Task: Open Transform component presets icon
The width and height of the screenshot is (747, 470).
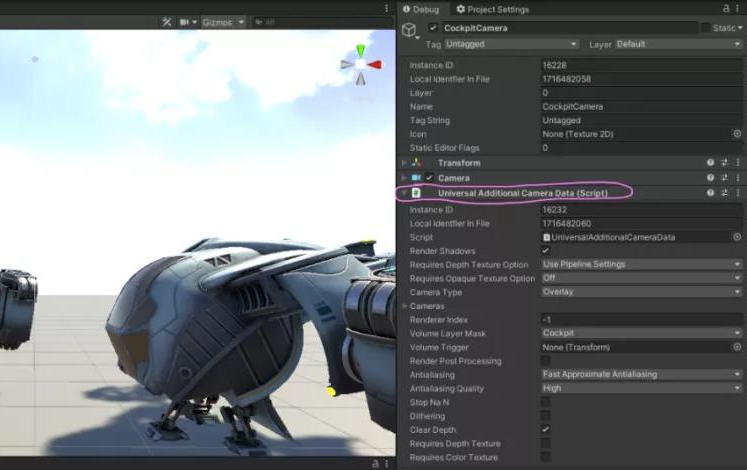Action: coord(724,163)
